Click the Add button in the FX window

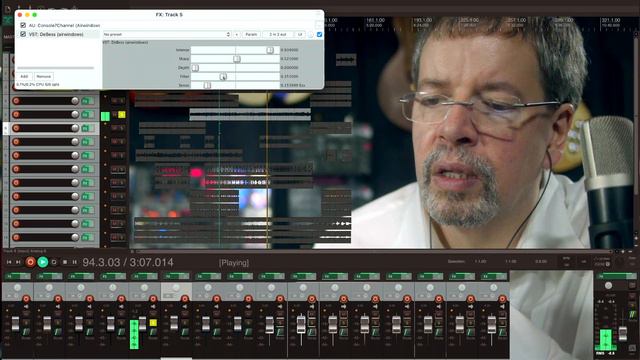click(x=24, y=76)
